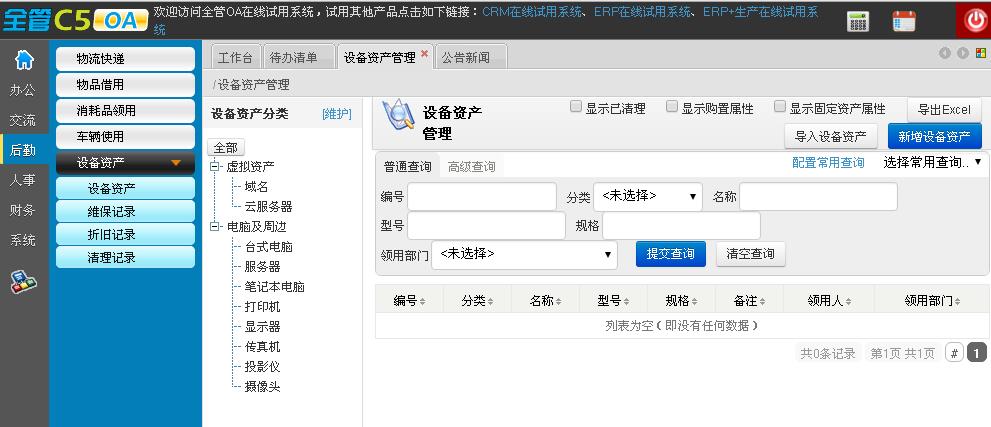Screen dimensions: 991x427
Task: Go to home via house icon
Action: pos(24,60)
